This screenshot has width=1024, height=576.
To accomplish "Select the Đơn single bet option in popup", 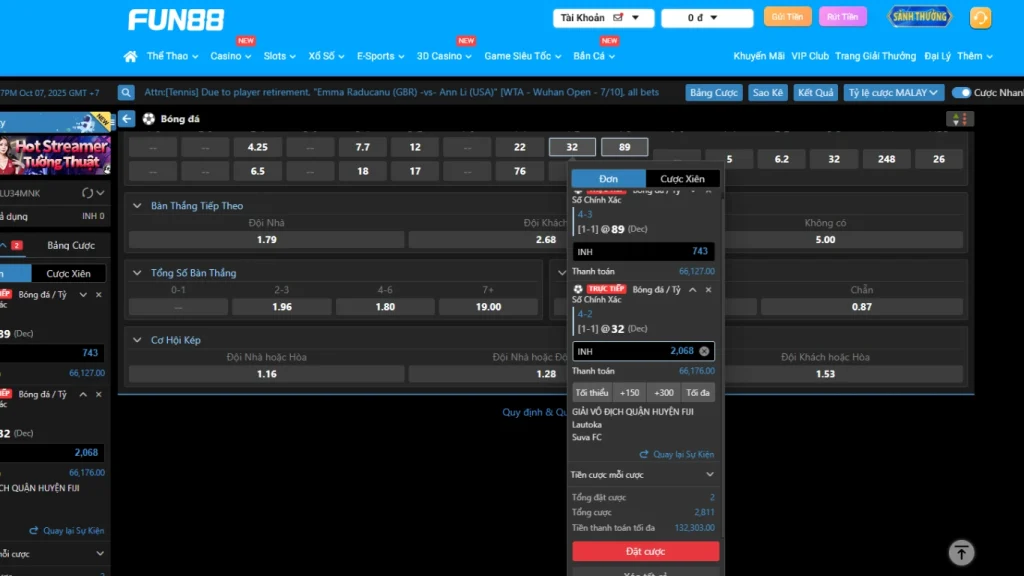I will pos(609,178).
